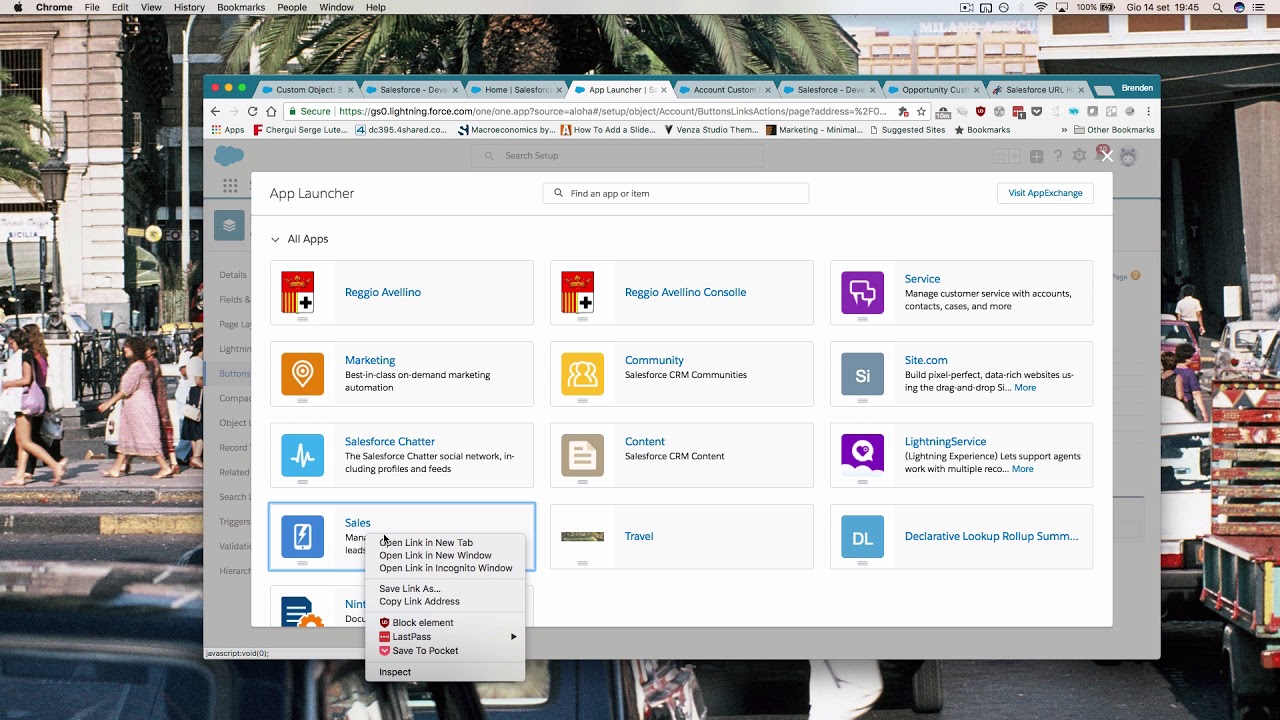Close the App Launcher with the X icon
This screenshot has width=1280, height=720.
[x=1106, y=156]
